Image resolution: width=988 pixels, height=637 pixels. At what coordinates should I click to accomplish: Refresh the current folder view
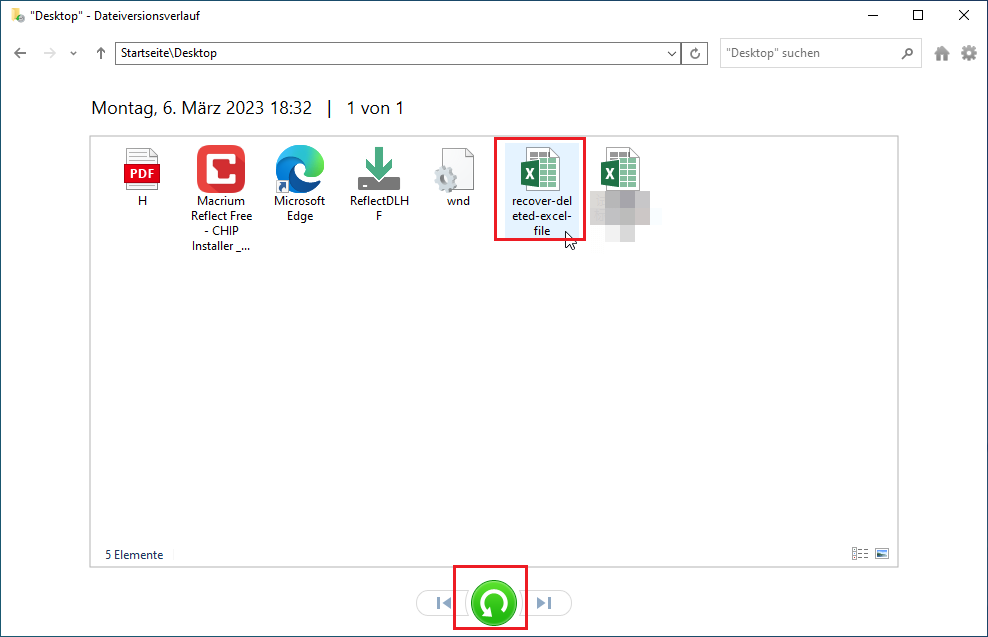[694, 54]
